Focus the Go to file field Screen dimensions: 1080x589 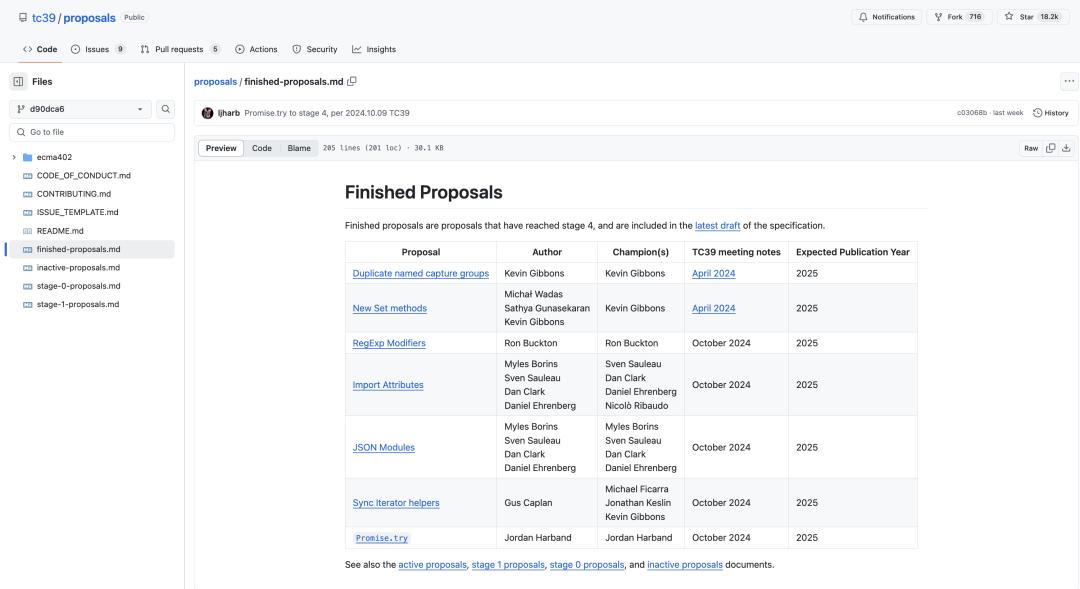tap(92, 132)
